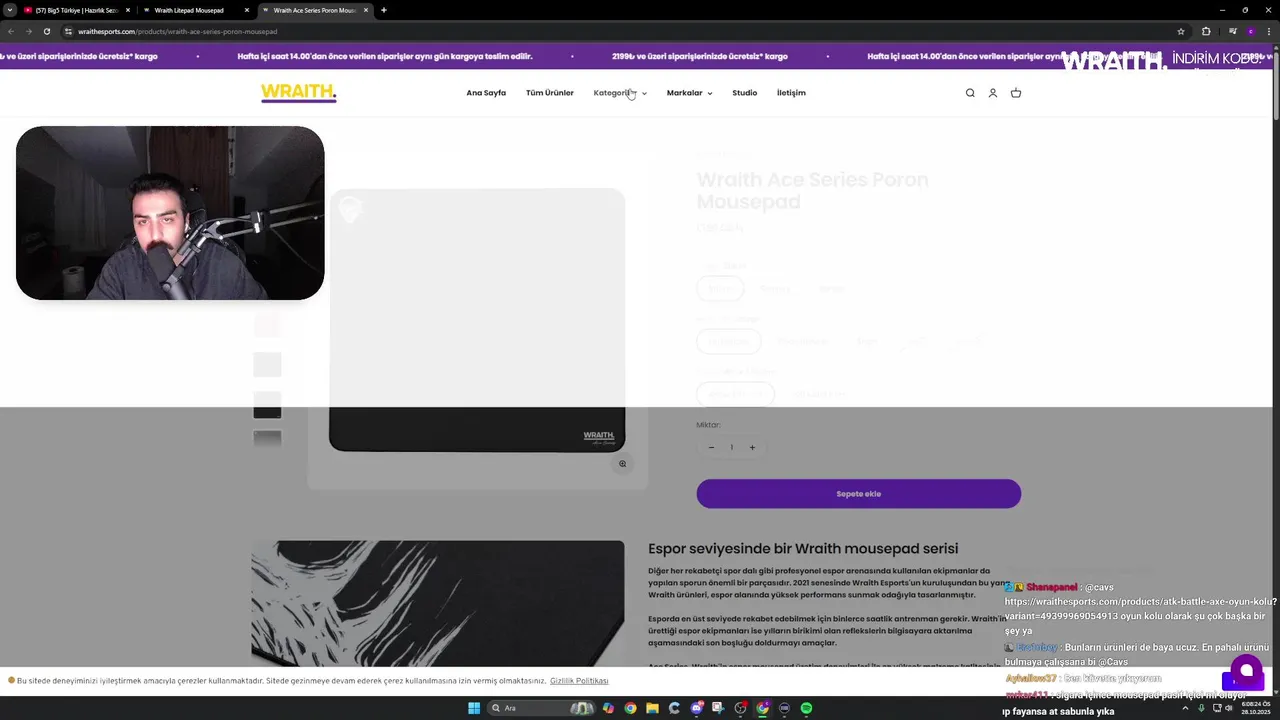This screenshot has height=720, width=1280.
Task: Open the tab search dropdown arrow
Action: point(9,10)
